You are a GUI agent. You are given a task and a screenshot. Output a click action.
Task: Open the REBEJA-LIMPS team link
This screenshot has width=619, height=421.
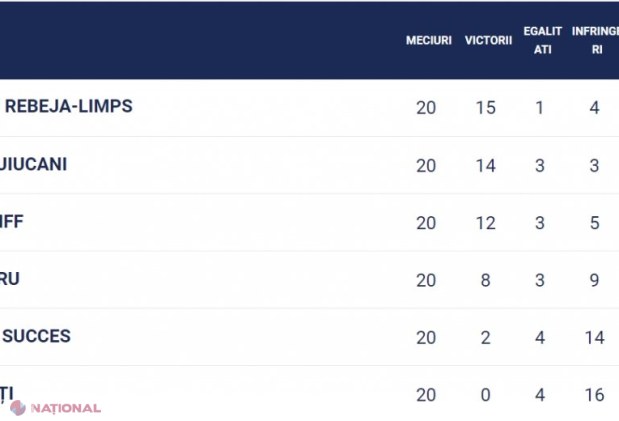point(68,106)
